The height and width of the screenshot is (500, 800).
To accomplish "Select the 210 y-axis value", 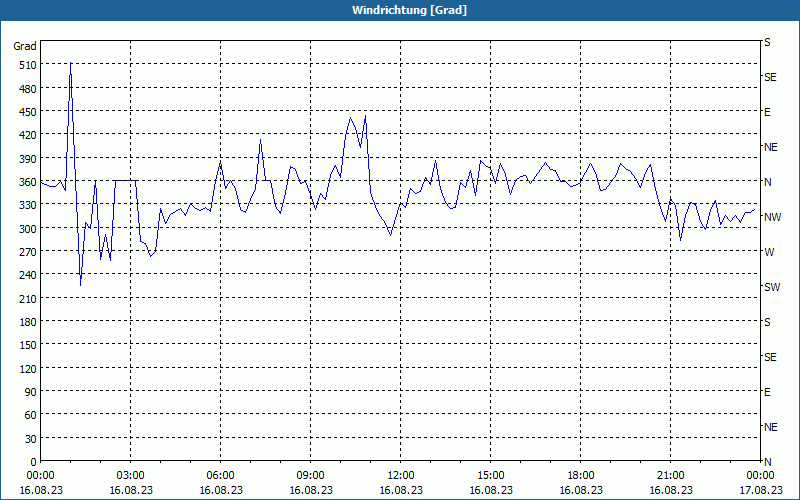I will [x=28, y=299].
